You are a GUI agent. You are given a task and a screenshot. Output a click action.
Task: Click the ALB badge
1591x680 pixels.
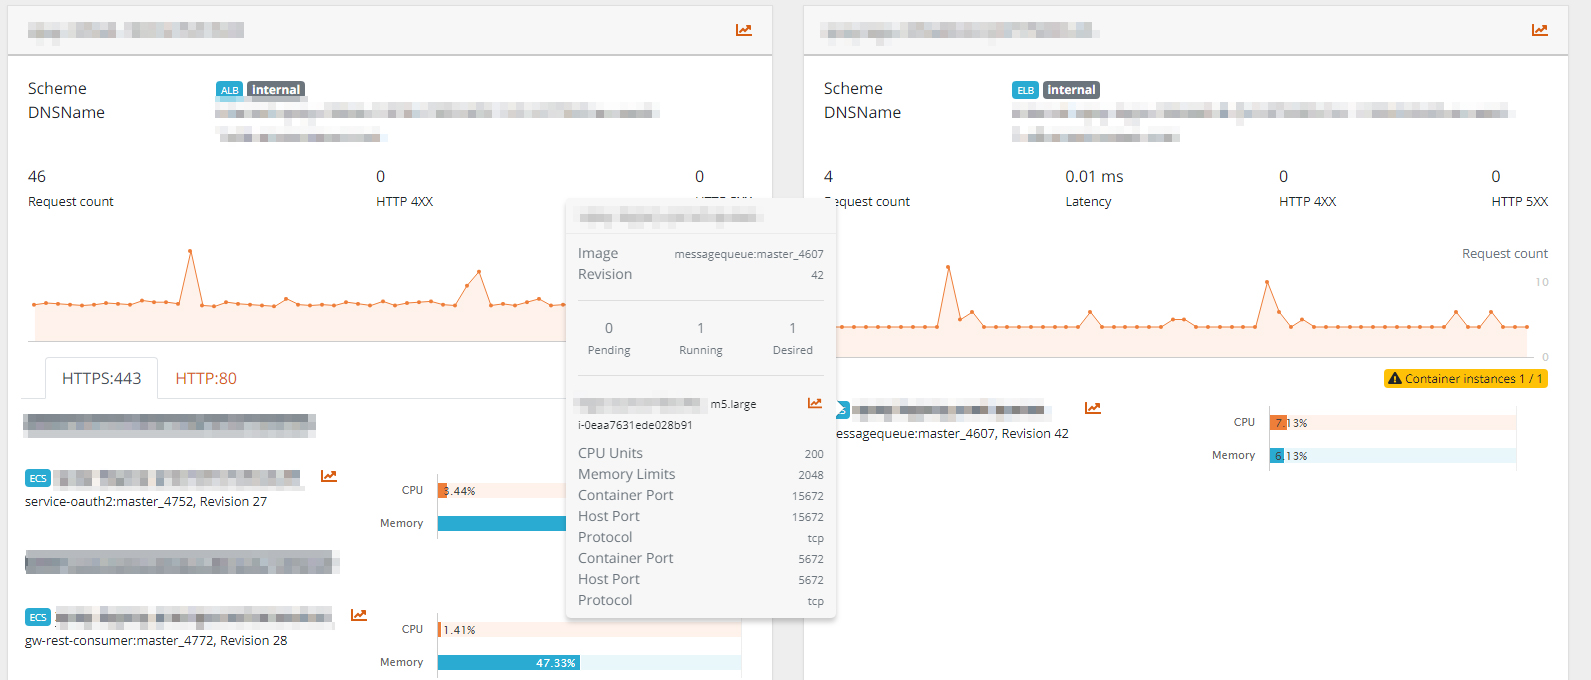point(230,90)
